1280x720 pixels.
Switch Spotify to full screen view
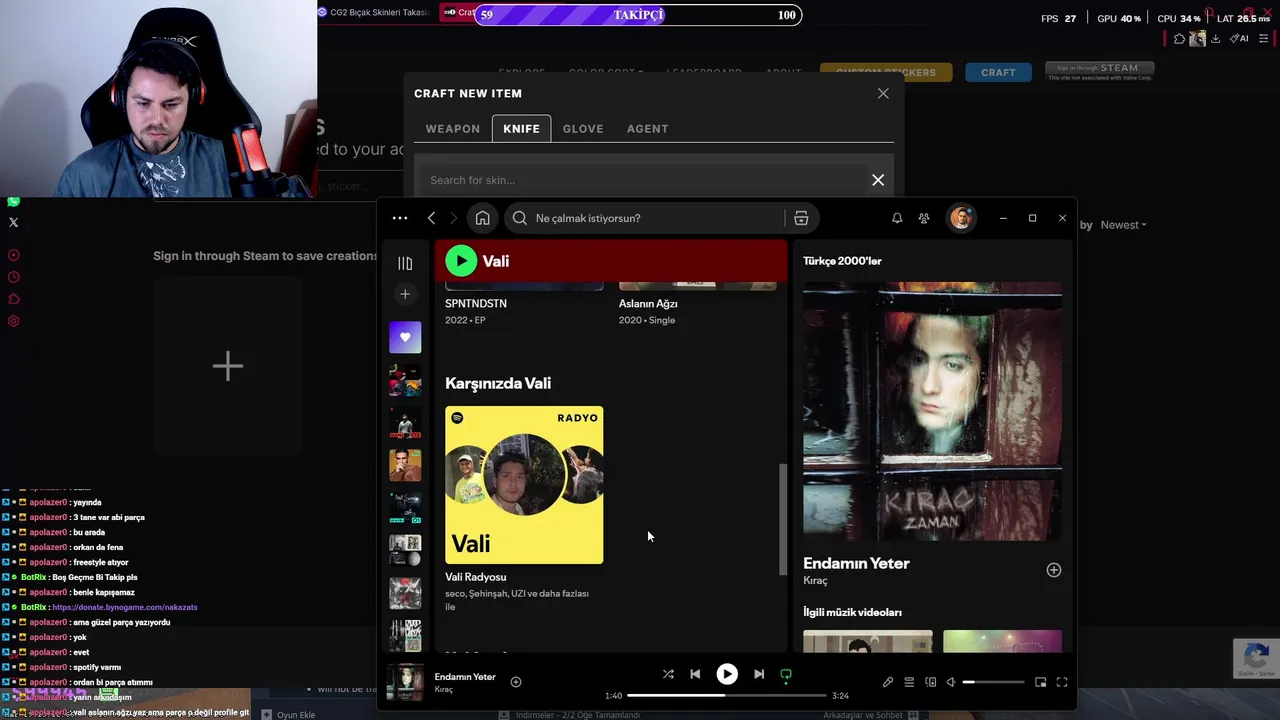click(1062, 682)
